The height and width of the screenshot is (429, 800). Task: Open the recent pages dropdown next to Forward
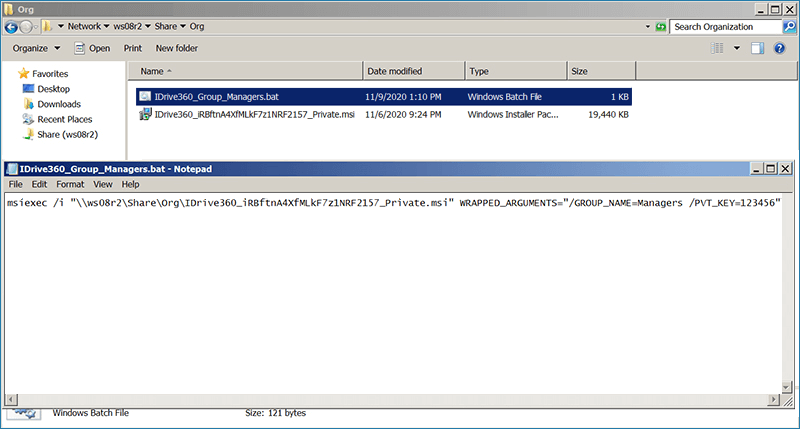click(36, 27)
